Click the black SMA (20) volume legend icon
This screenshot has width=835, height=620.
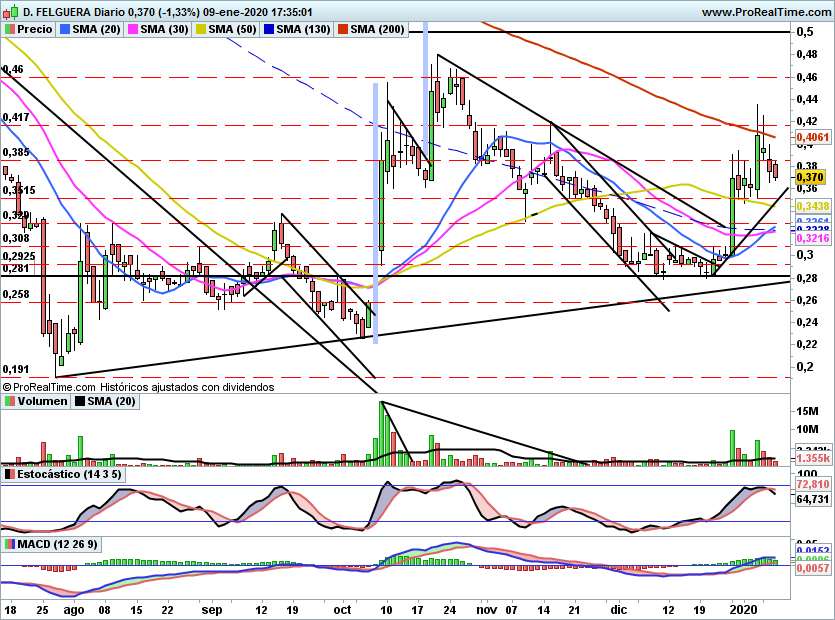[x=80, y=401]
